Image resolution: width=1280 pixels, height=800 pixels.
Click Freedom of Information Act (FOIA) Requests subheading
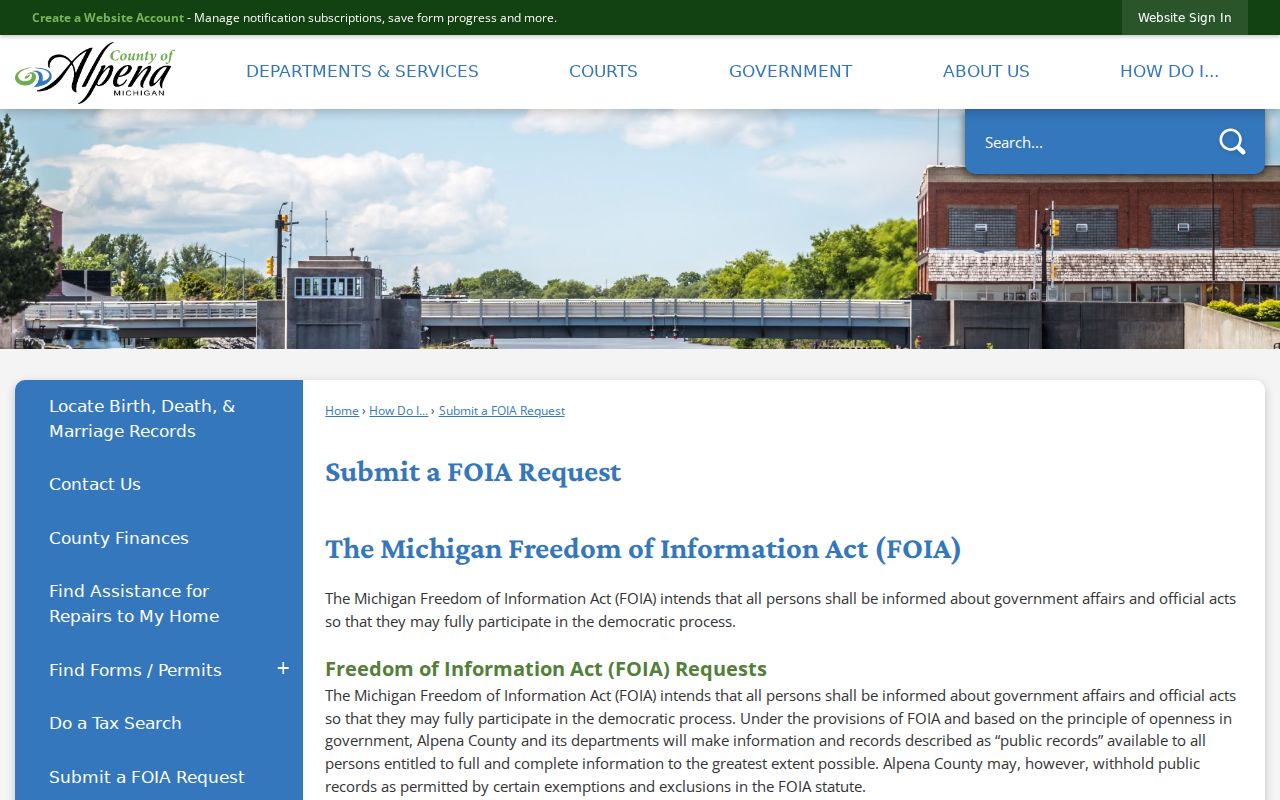coord(546,669)
